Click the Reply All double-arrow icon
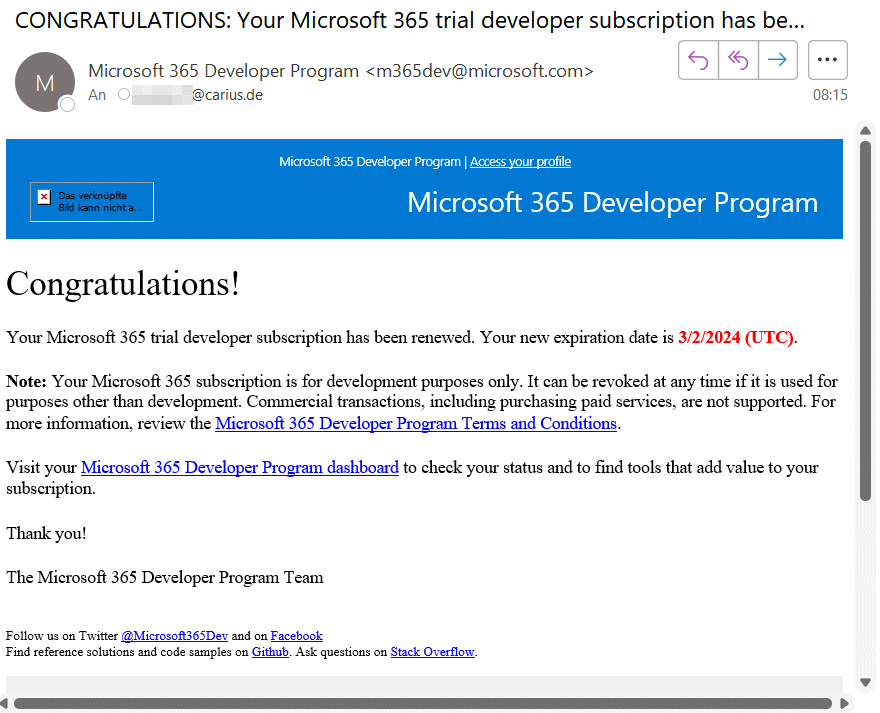880x713 pixels. [738, 60]
